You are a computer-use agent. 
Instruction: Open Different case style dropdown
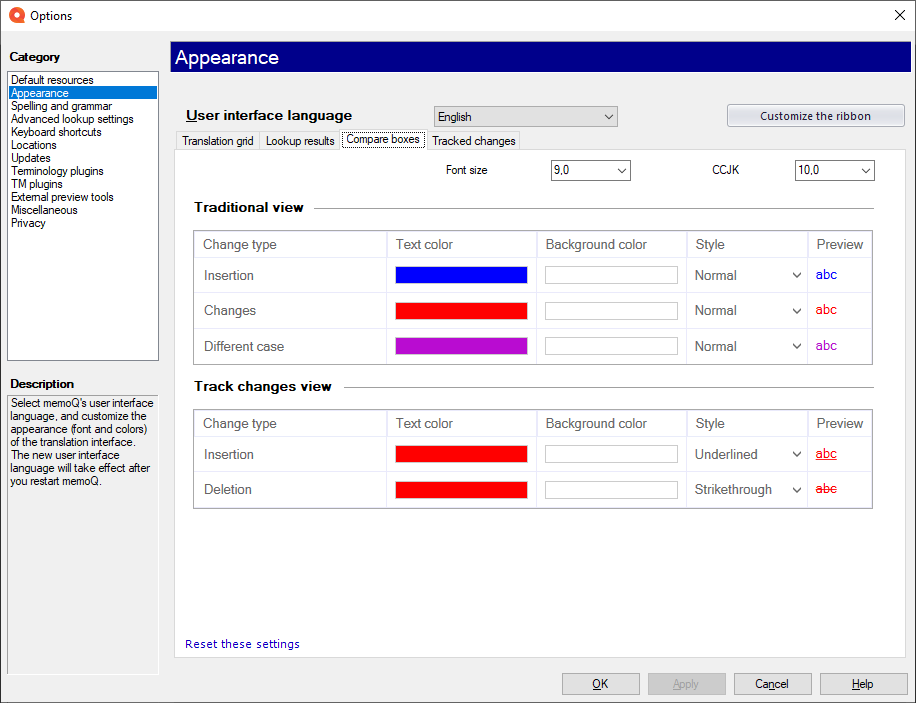tap(747, 346)
